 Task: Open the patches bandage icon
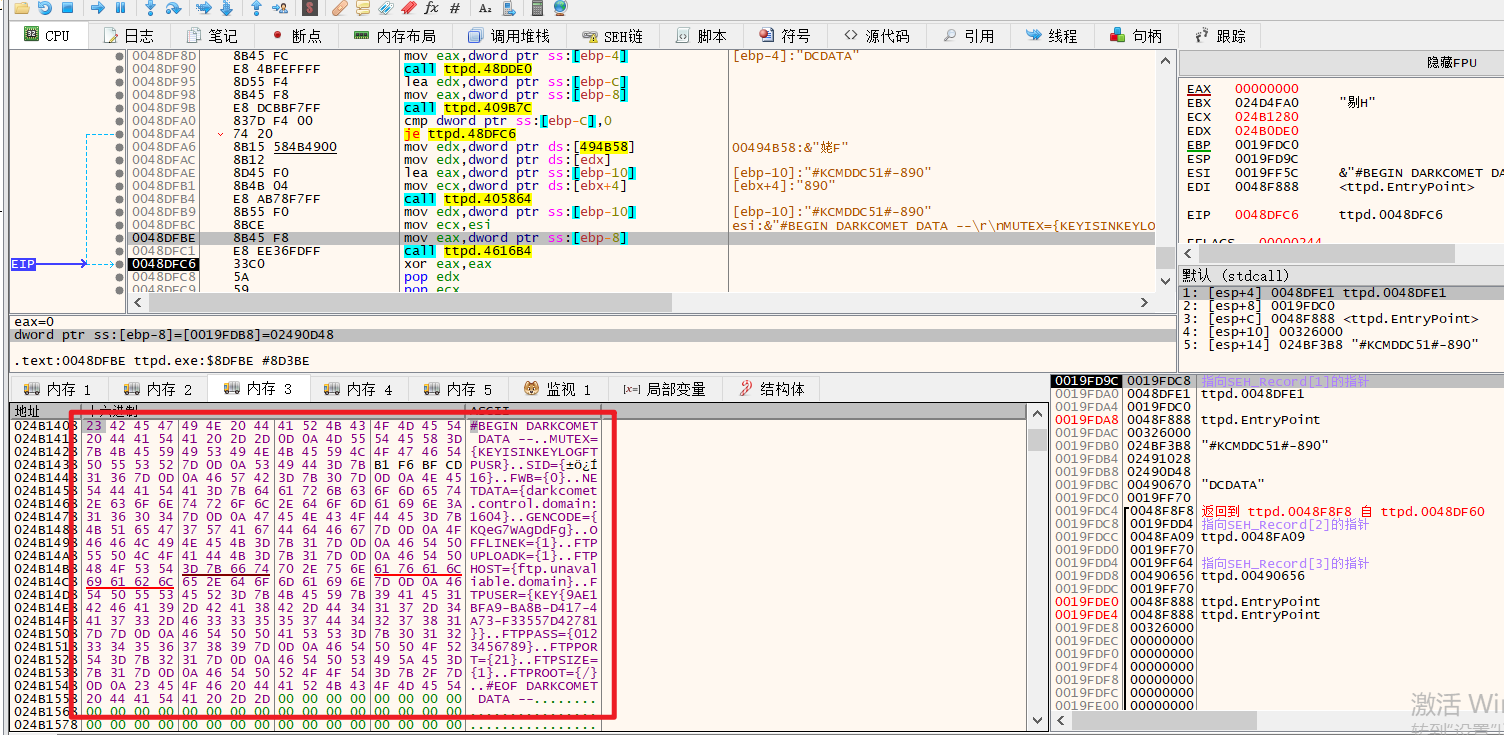point(339,8)
